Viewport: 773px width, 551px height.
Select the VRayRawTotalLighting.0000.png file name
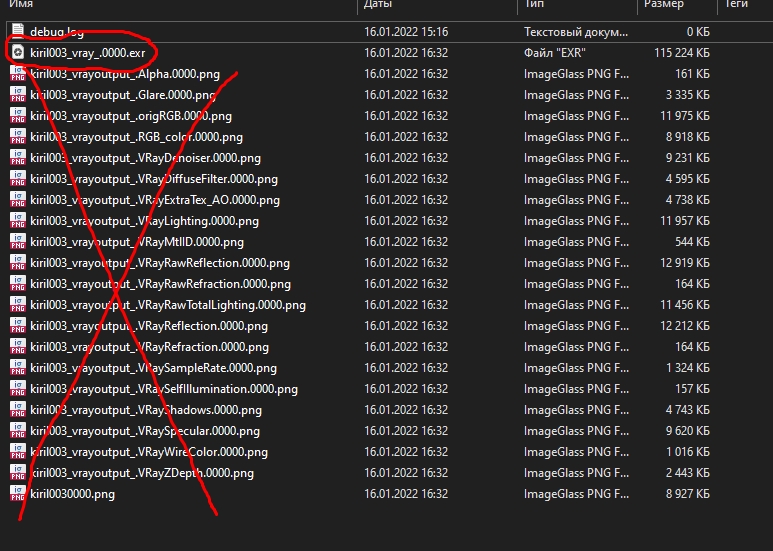[x=168, y=305]
